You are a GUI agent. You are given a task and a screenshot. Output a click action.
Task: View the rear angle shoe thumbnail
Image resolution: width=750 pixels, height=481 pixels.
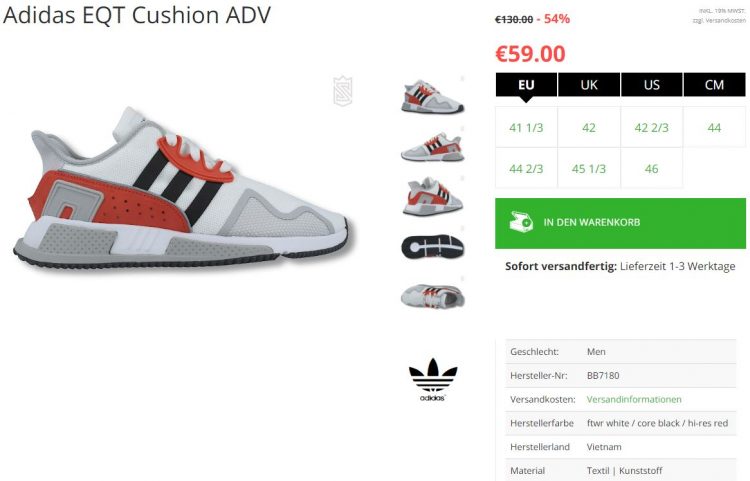click(432, 197)
